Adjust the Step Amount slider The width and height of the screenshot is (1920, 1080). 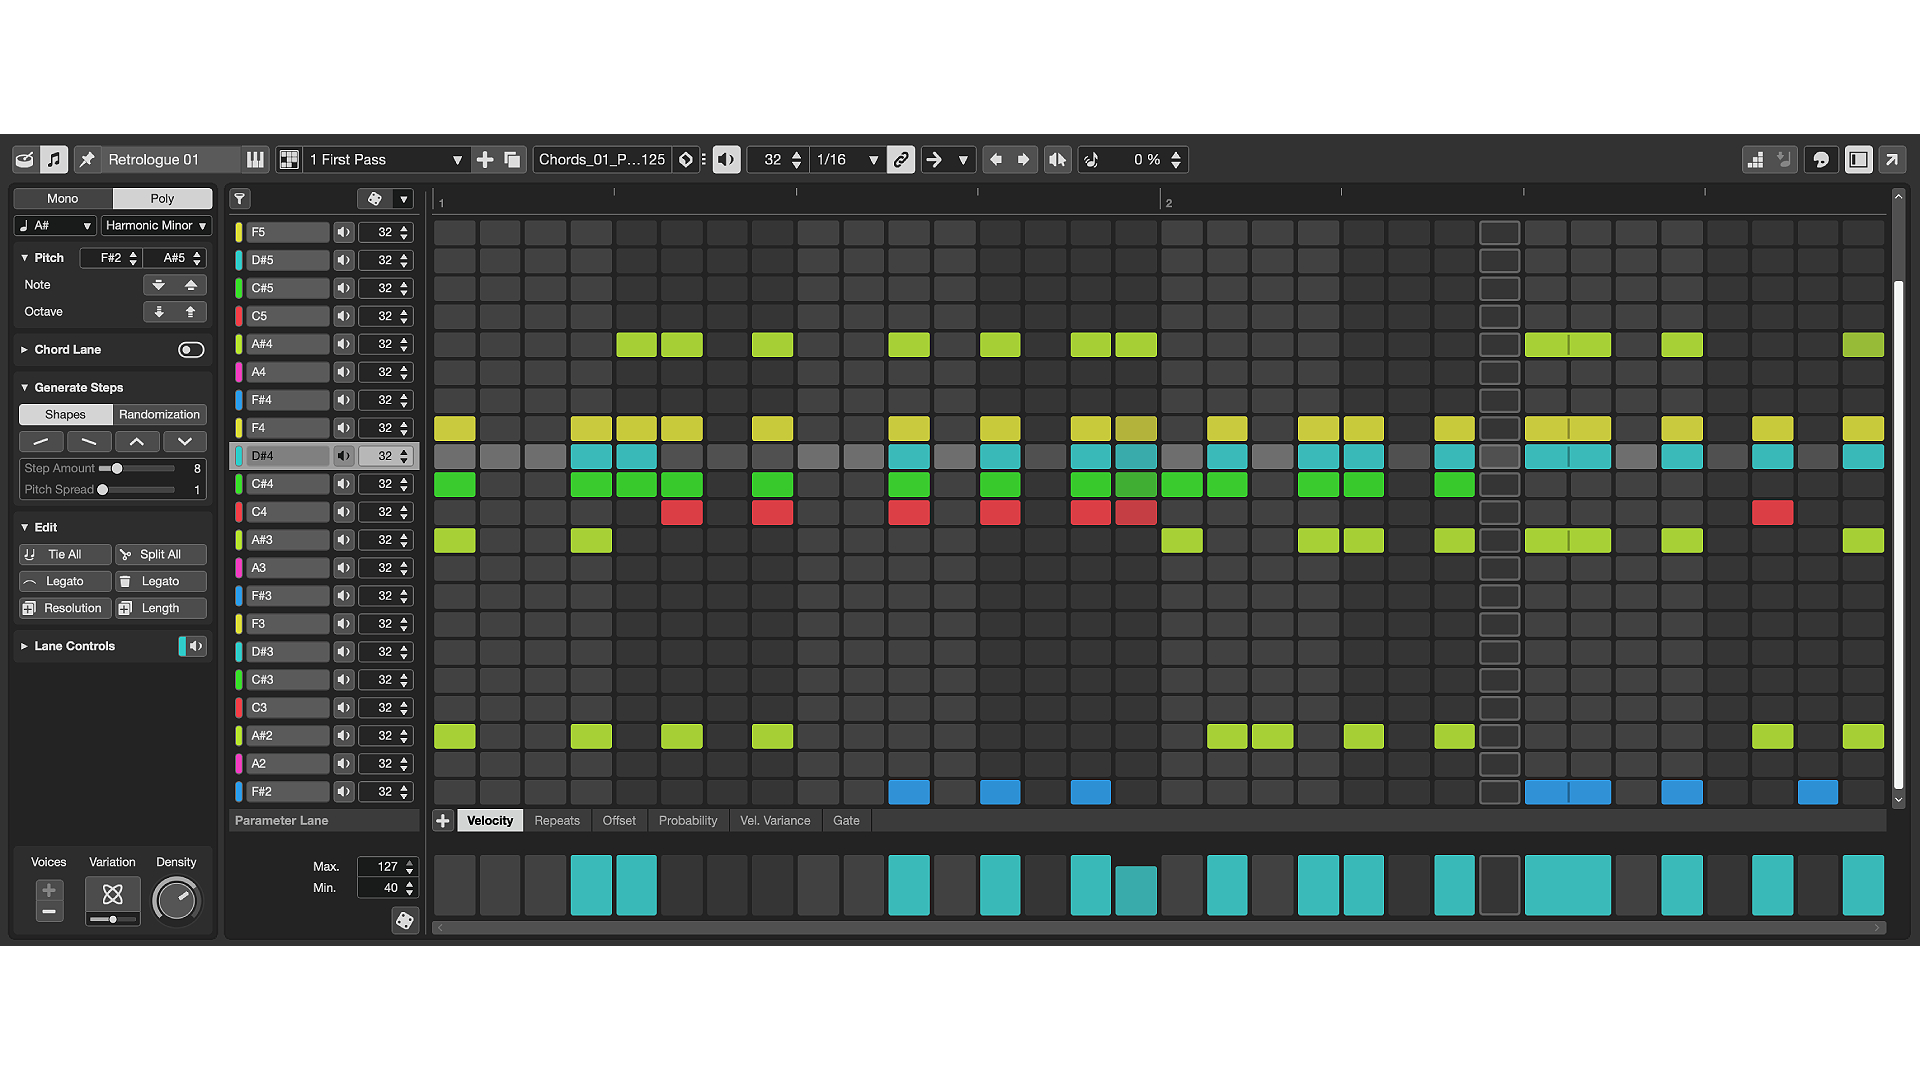pos(117,468)
